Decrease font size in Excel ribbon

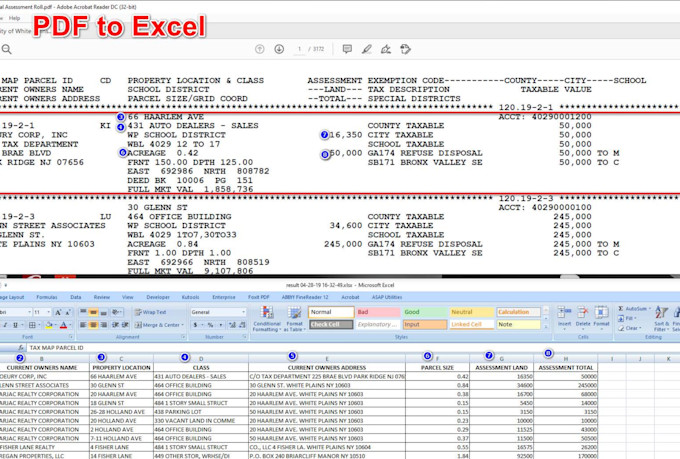point(69,312)
